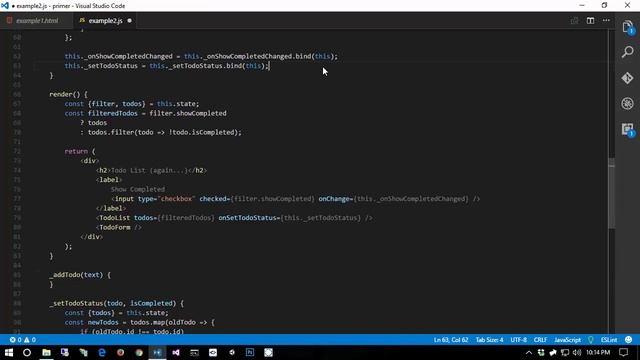Click the lightbulb status bar icon
Image resolution: width=640 pixels, height=360 pixels.
(x=591, y=340)
